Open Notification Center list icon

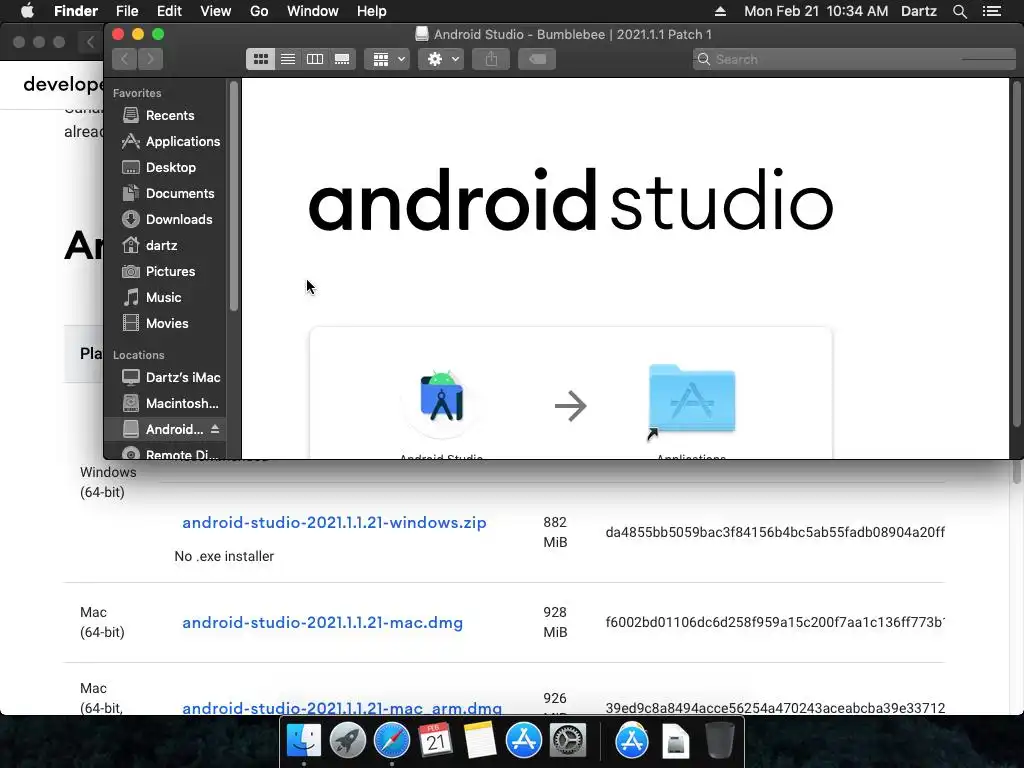tap(992, 11)
